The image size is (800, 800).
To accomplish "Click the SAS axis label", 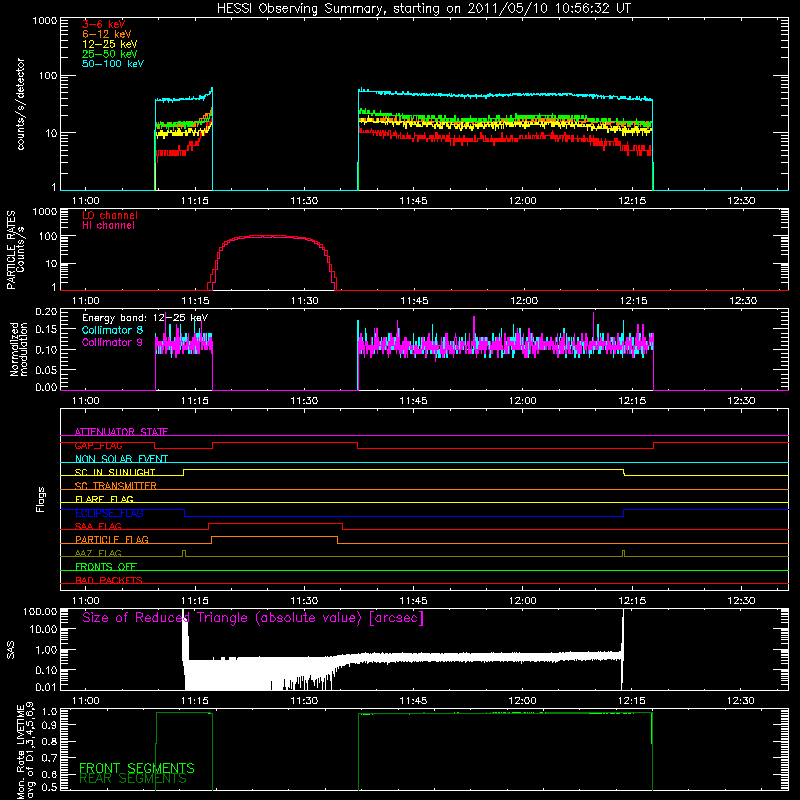I will 10,650.
